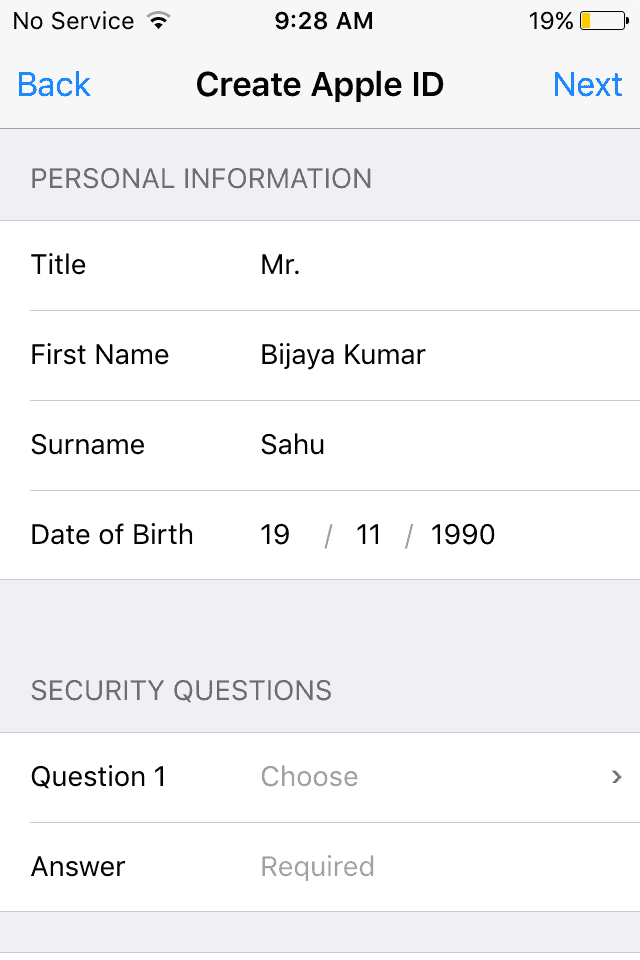
Task: Tap the Date of Birth label
Action: pyautogui.click(x=112, y=534)
